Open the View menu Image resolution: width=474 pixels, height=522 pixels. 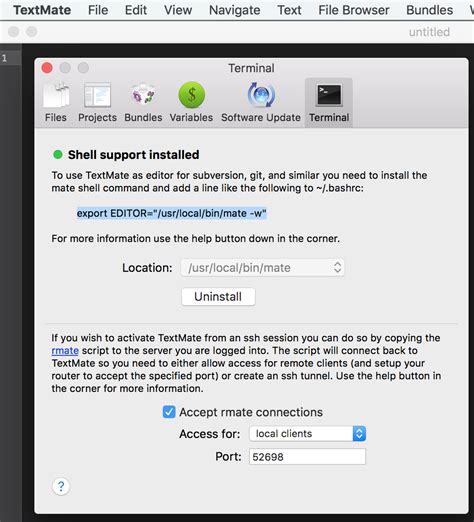tap(178, 10)
